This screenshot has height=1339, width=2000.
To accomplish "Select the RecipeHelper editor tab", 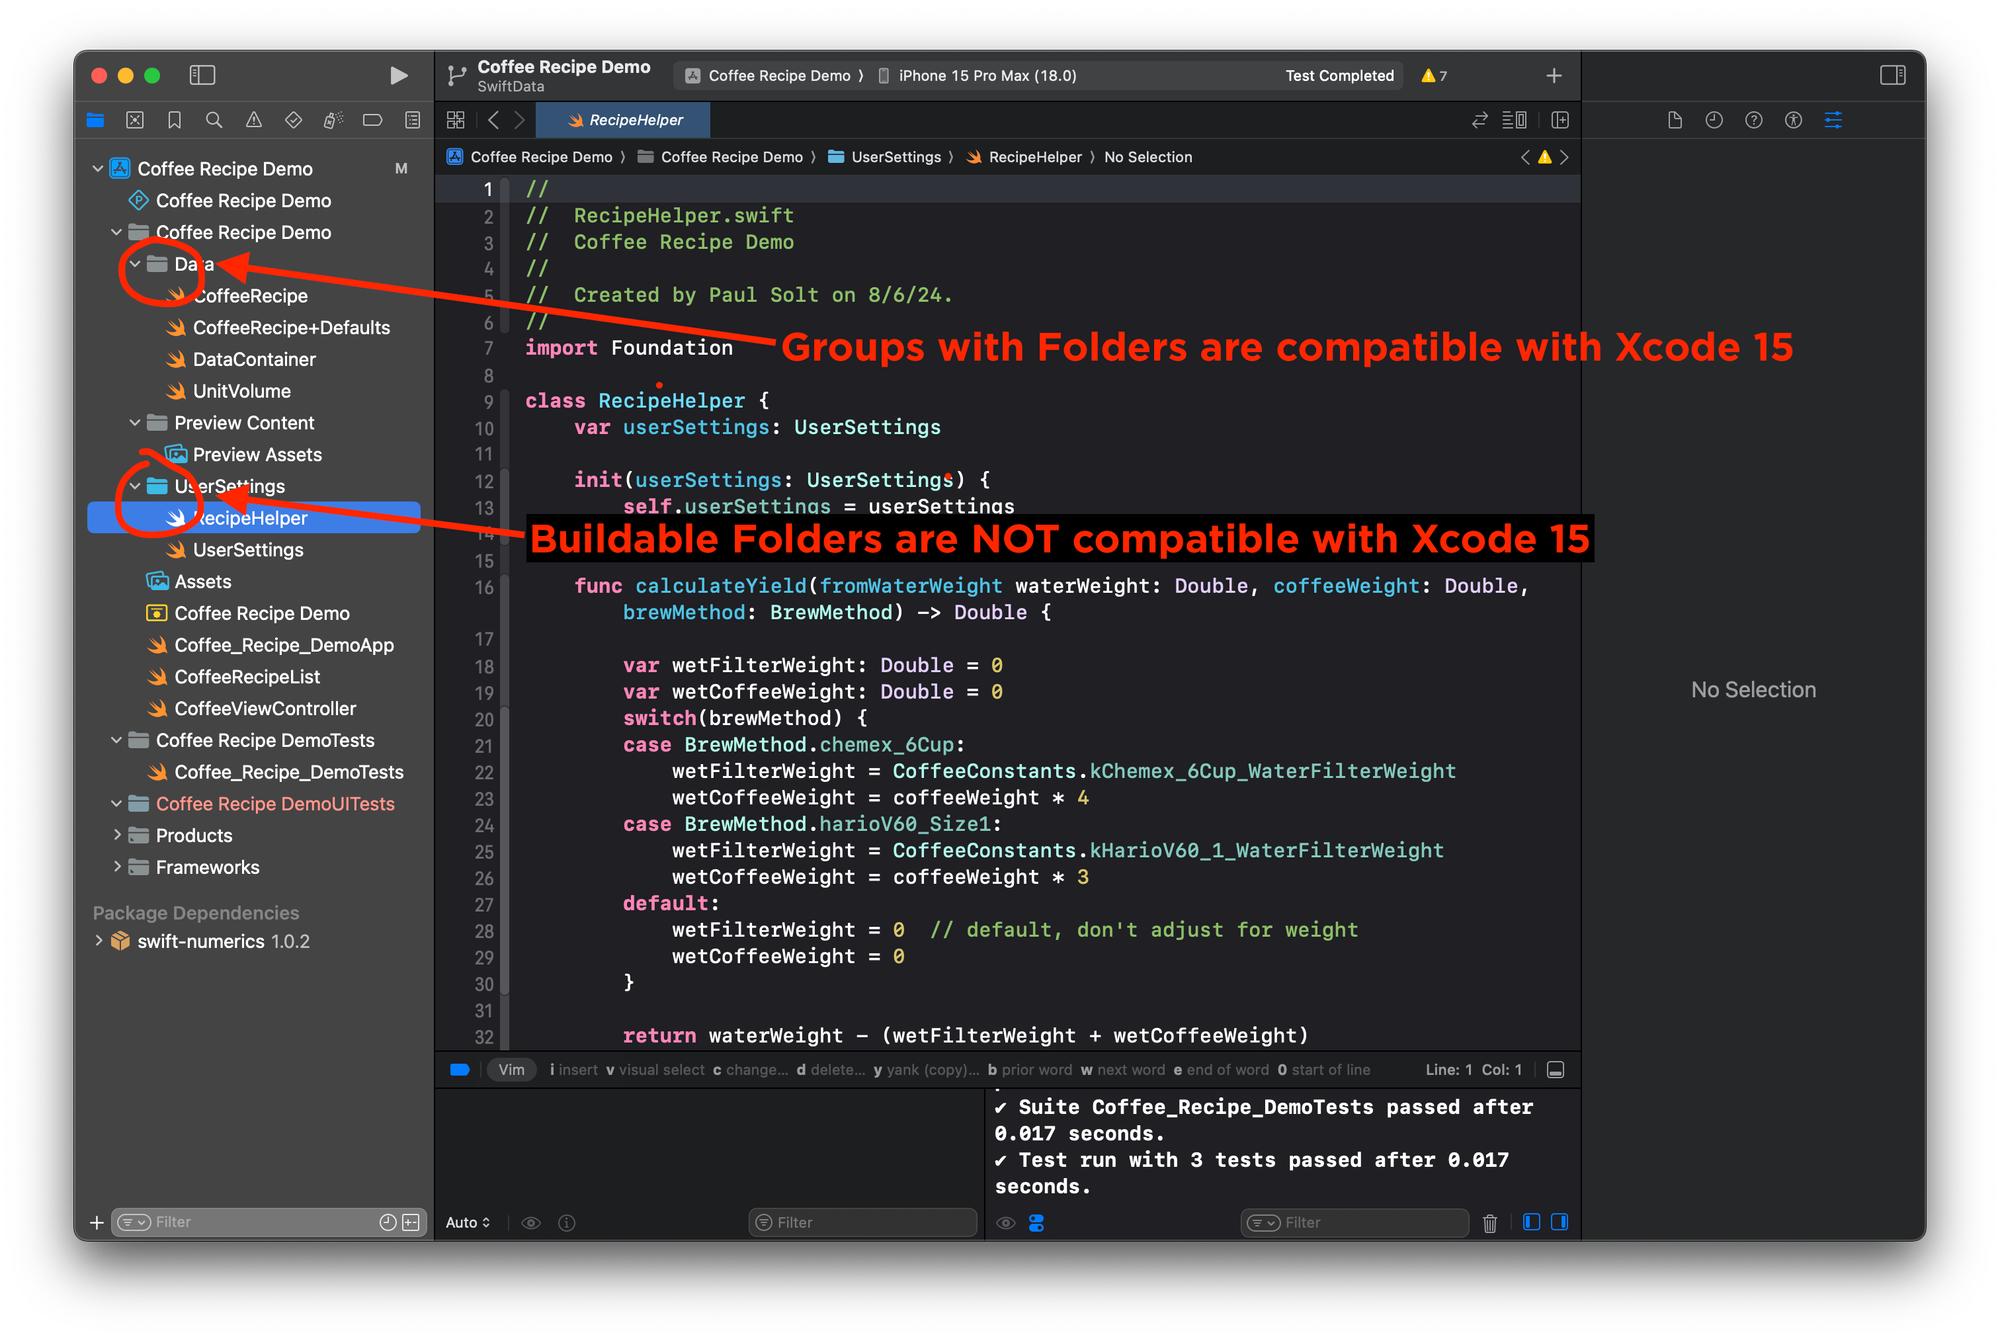I will 624,120.
